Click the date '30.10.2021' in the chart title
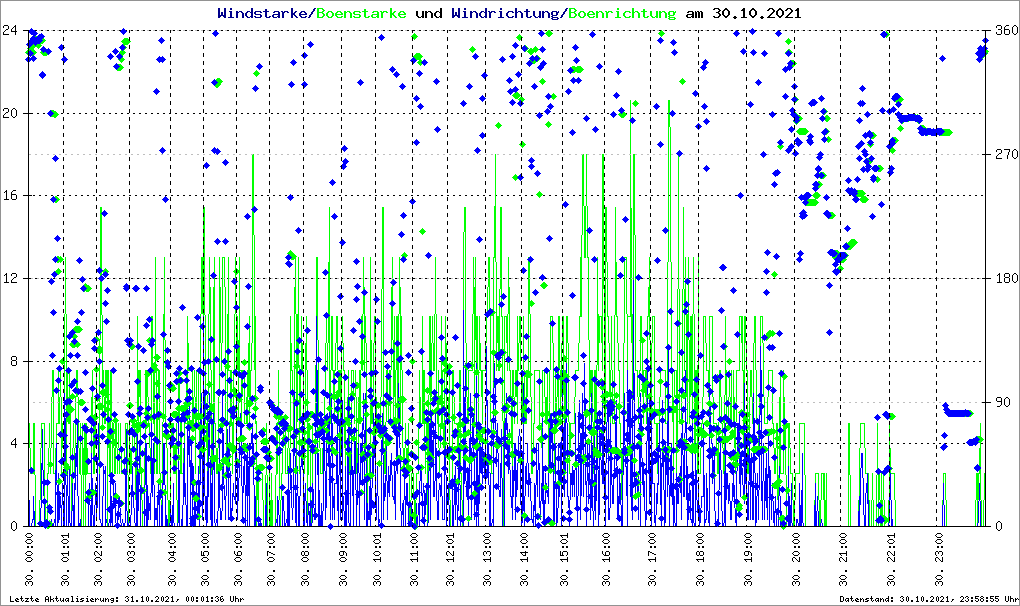The height and width of the screenshot is (606, 1020). pyautogui.click(x=755, y=13)
